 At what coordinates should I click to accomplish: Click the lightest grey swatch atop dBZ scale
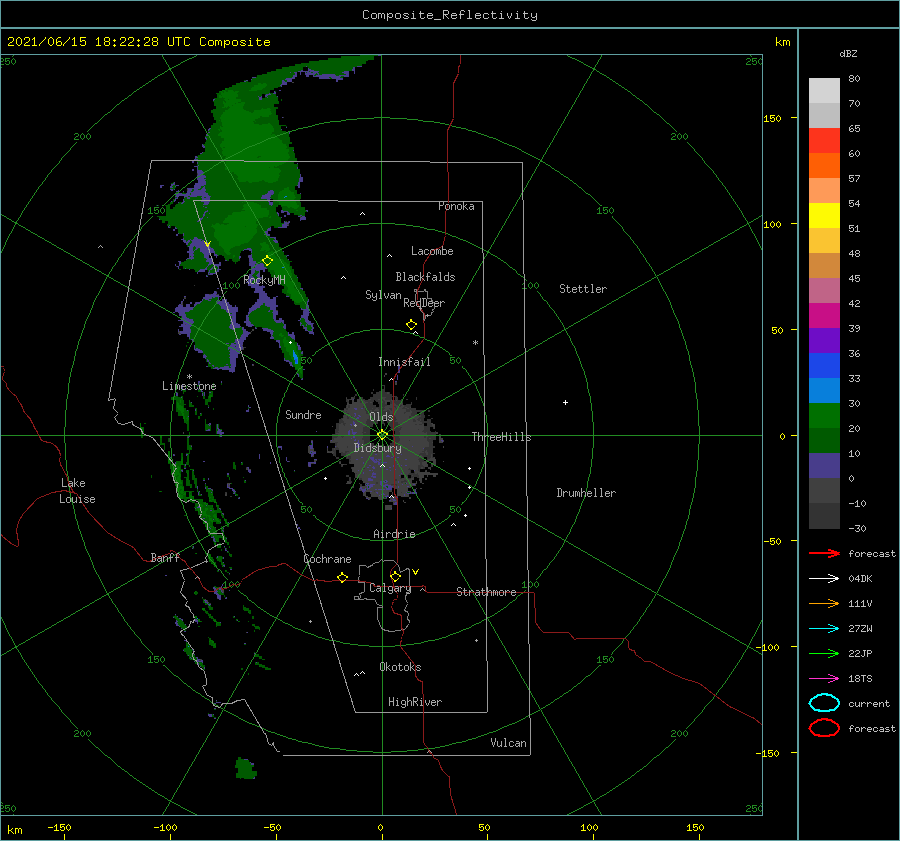click(824, 91)
